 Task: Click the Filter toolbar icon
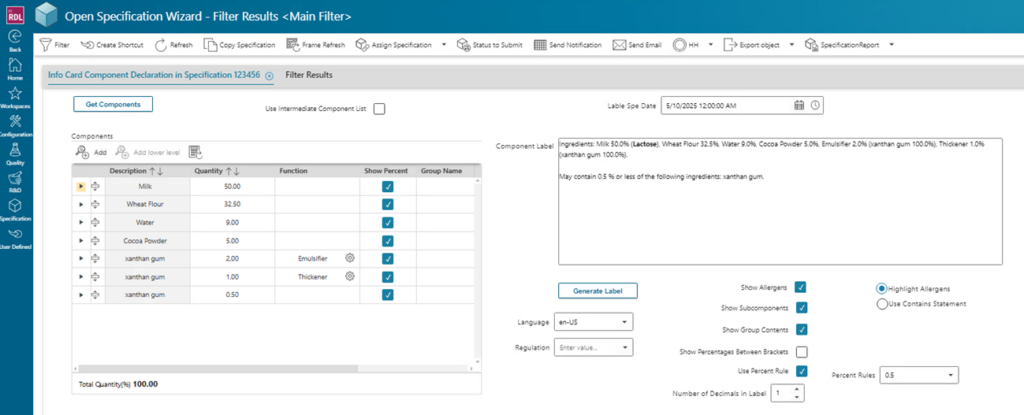45,45
